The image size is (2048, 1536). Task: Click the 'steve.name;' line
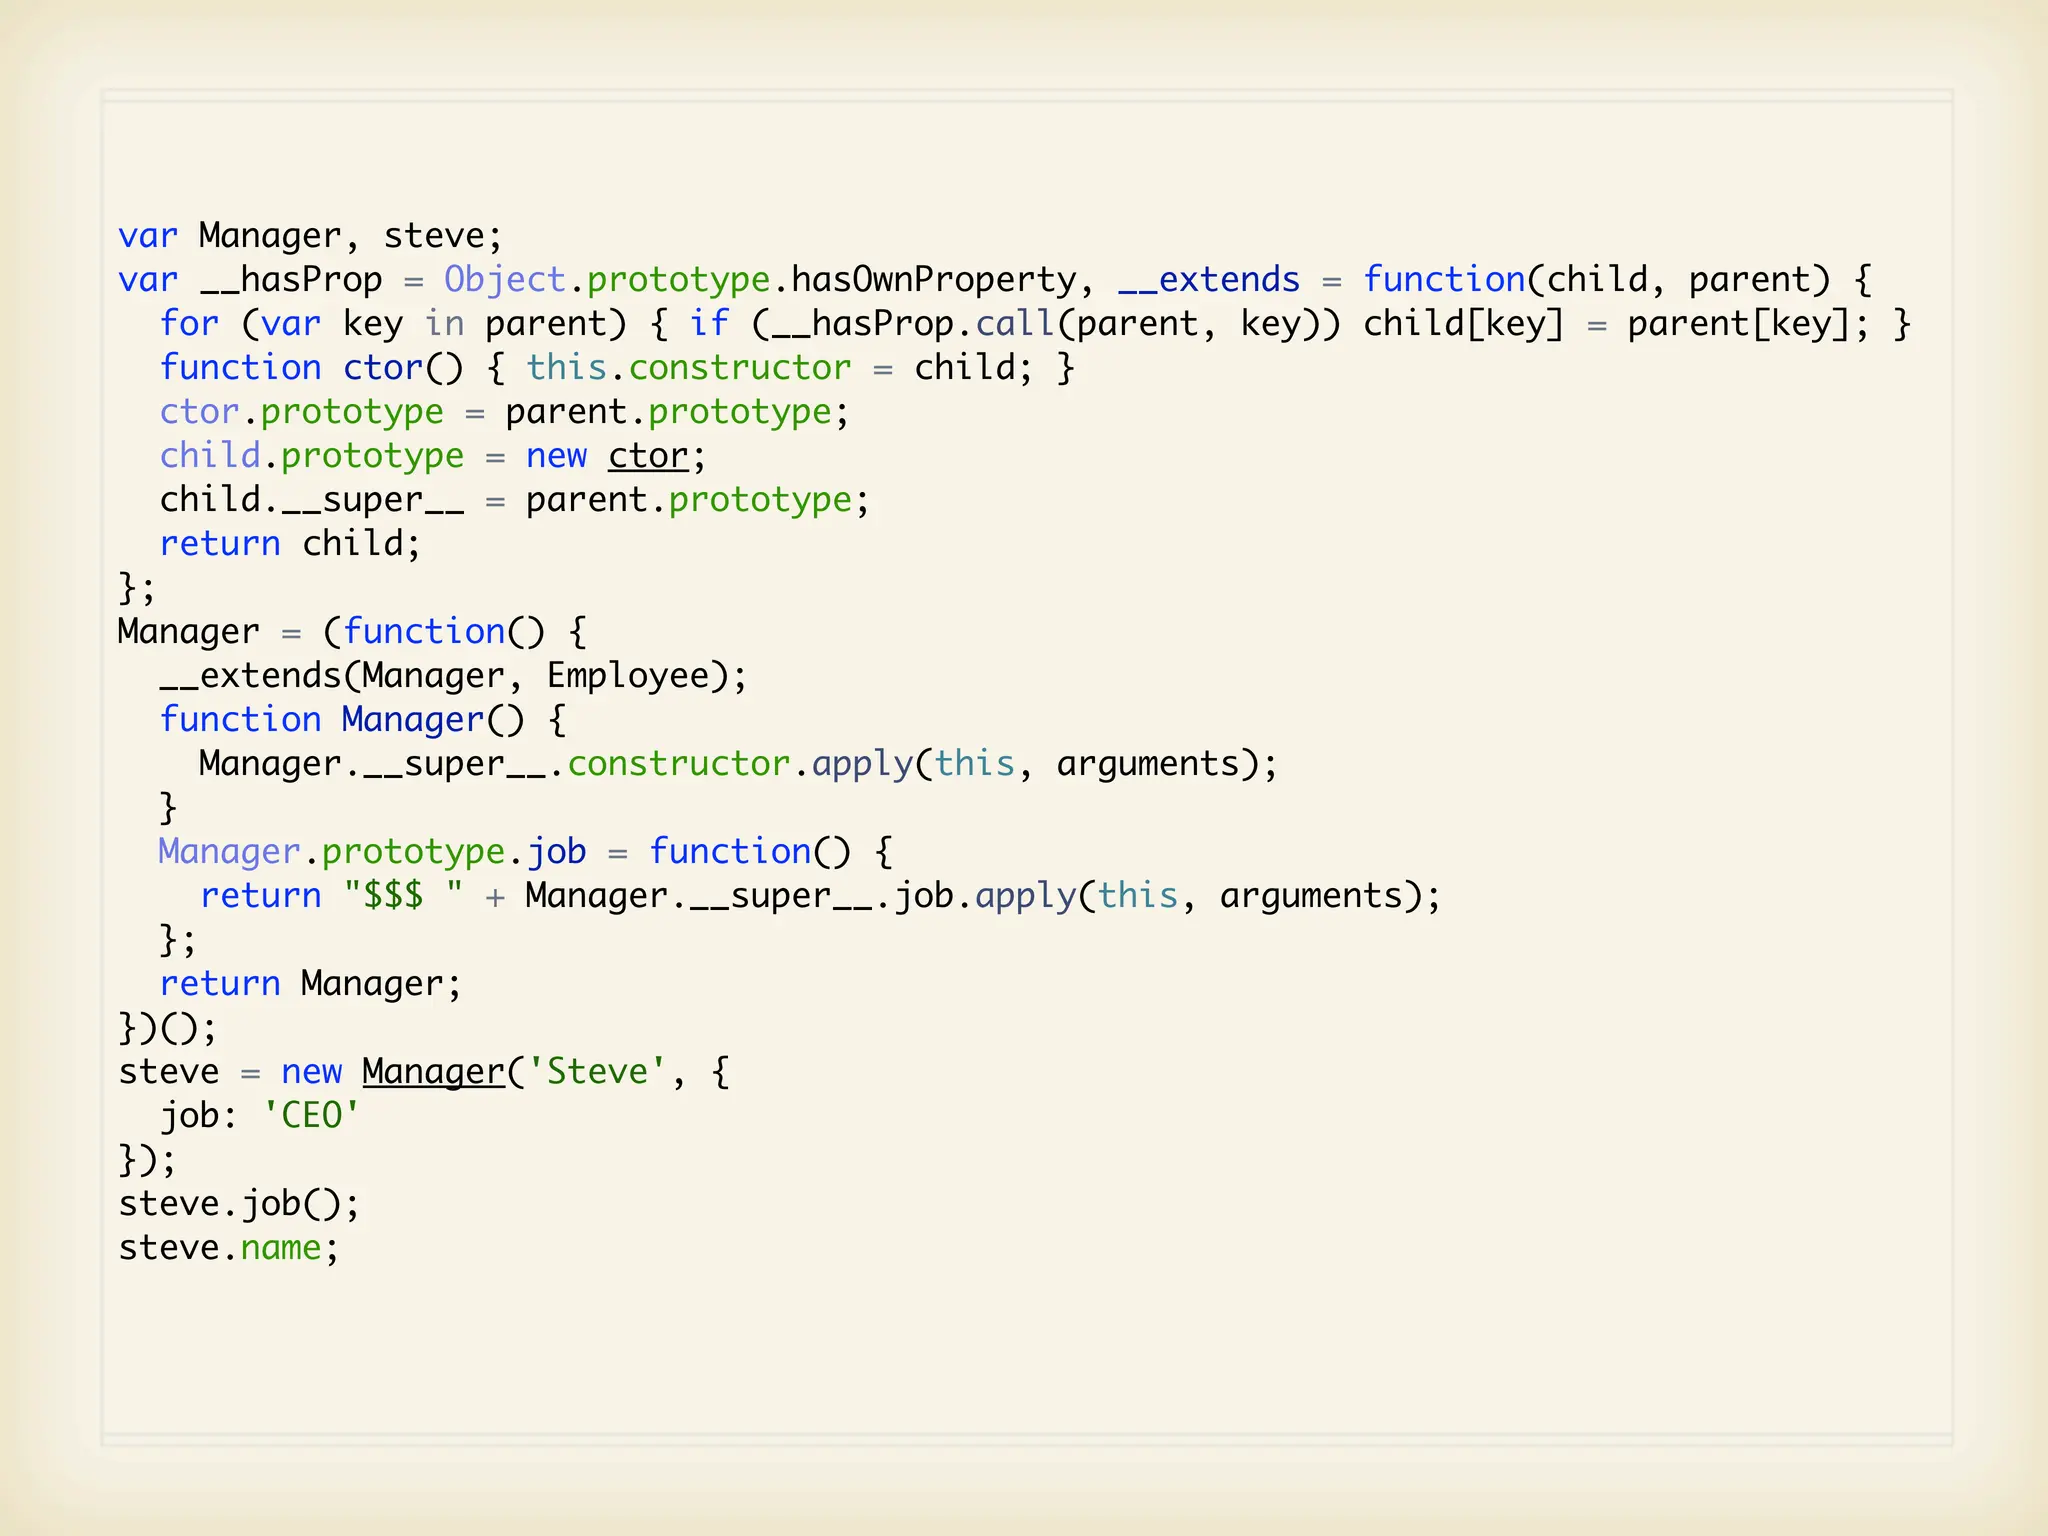[229, 1248]
